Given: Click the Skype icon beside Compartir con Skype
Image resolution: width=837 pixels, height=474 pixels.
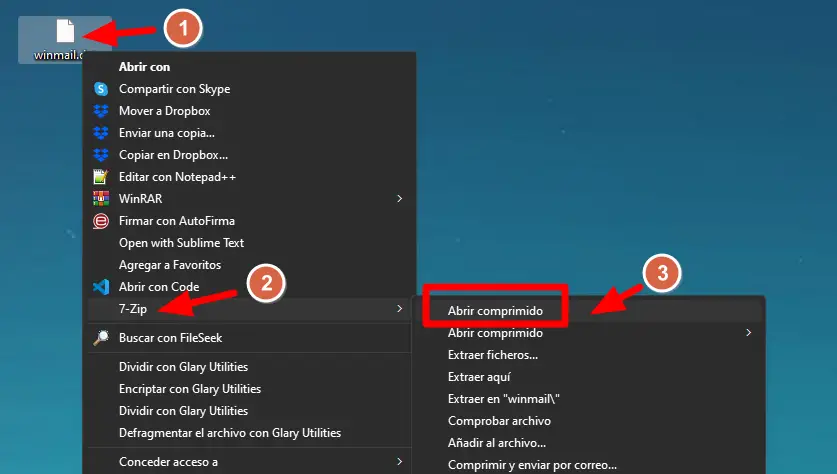Looking at the screenshot, I should point(101,89).
